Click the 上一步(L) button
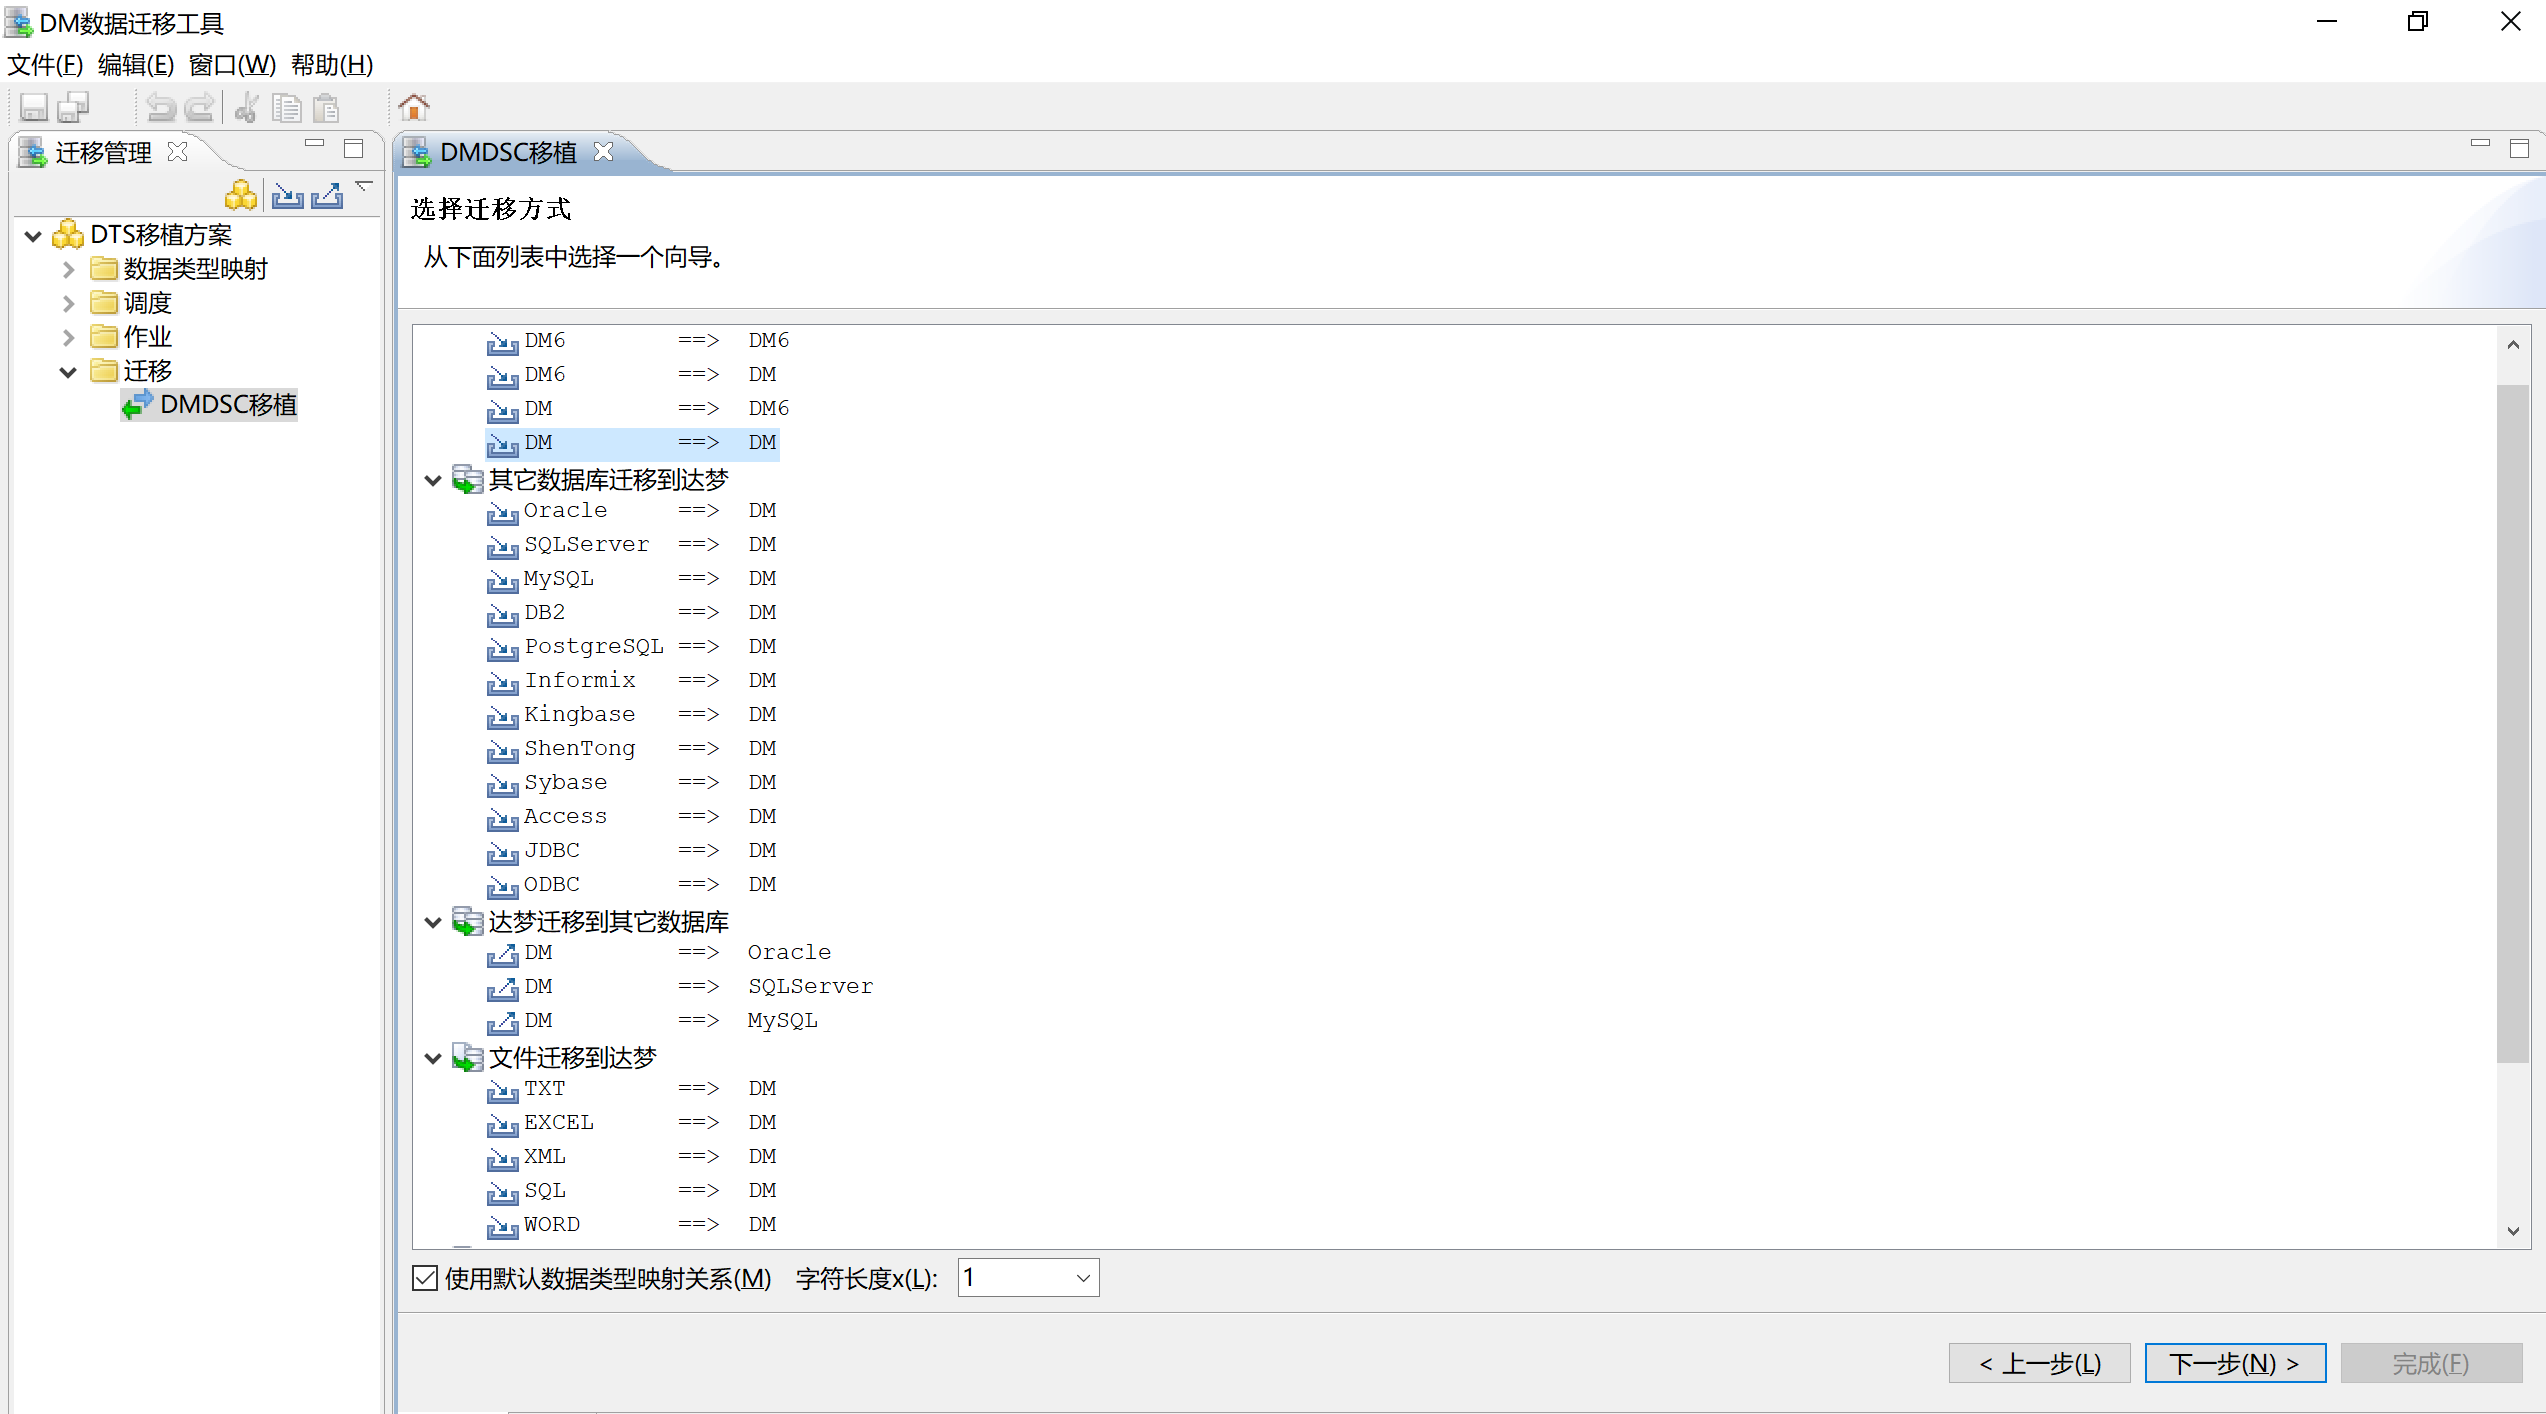This screenshot has height=1414, width=2546. pyautogui.click(x=2039, y=1364)
